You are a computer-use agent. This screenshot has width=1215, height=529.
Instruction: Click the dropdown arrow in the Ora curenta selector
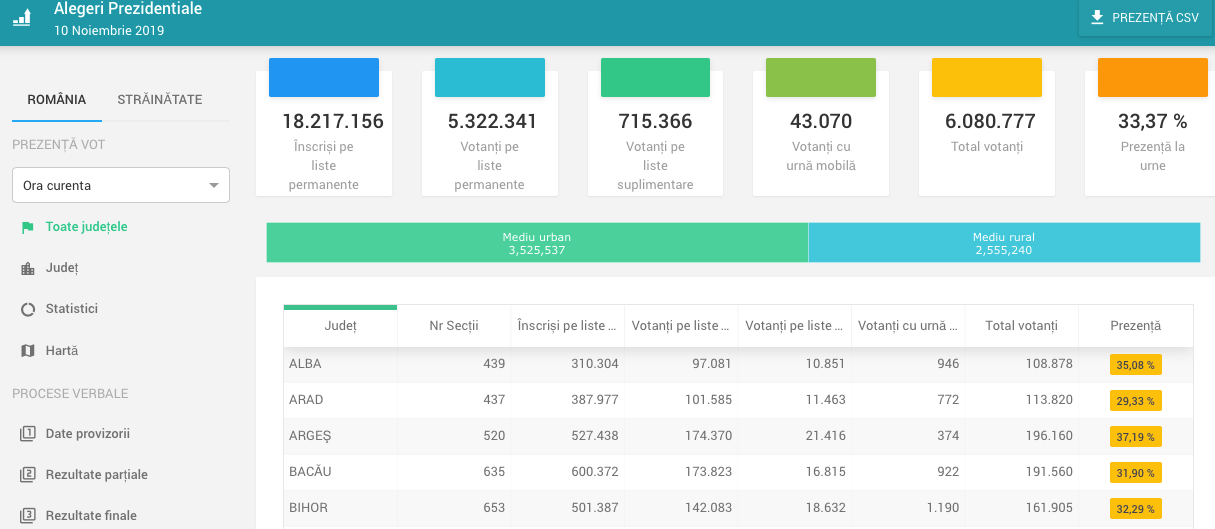[213, 186]
